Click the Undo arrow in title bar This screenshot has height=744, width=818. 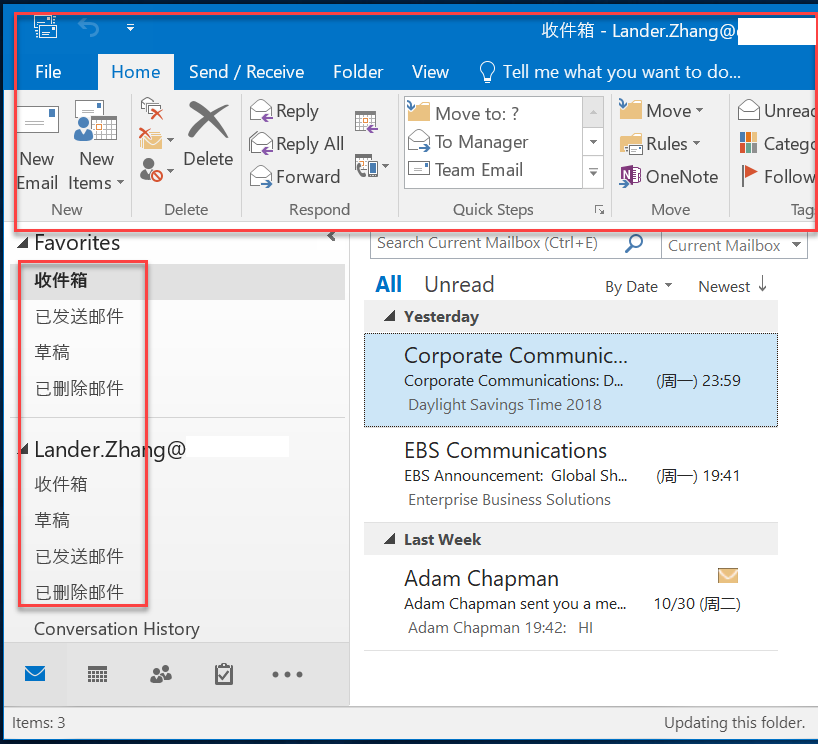click(x=89, y=28)
